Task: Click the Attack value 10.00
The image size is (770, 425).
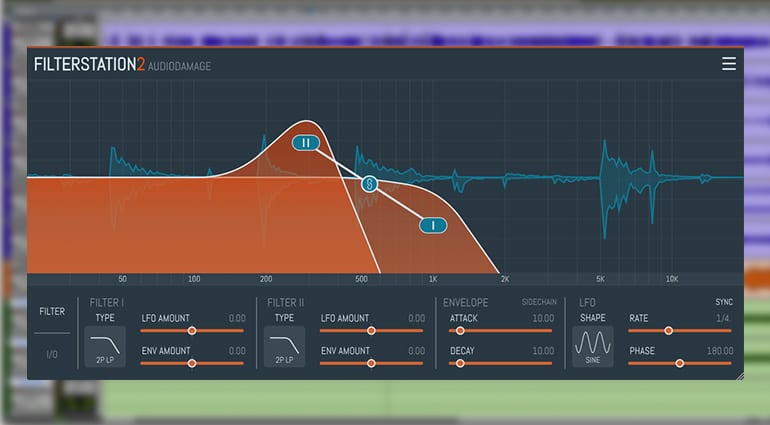Action: pyautogui.click(x=543, y=318)
